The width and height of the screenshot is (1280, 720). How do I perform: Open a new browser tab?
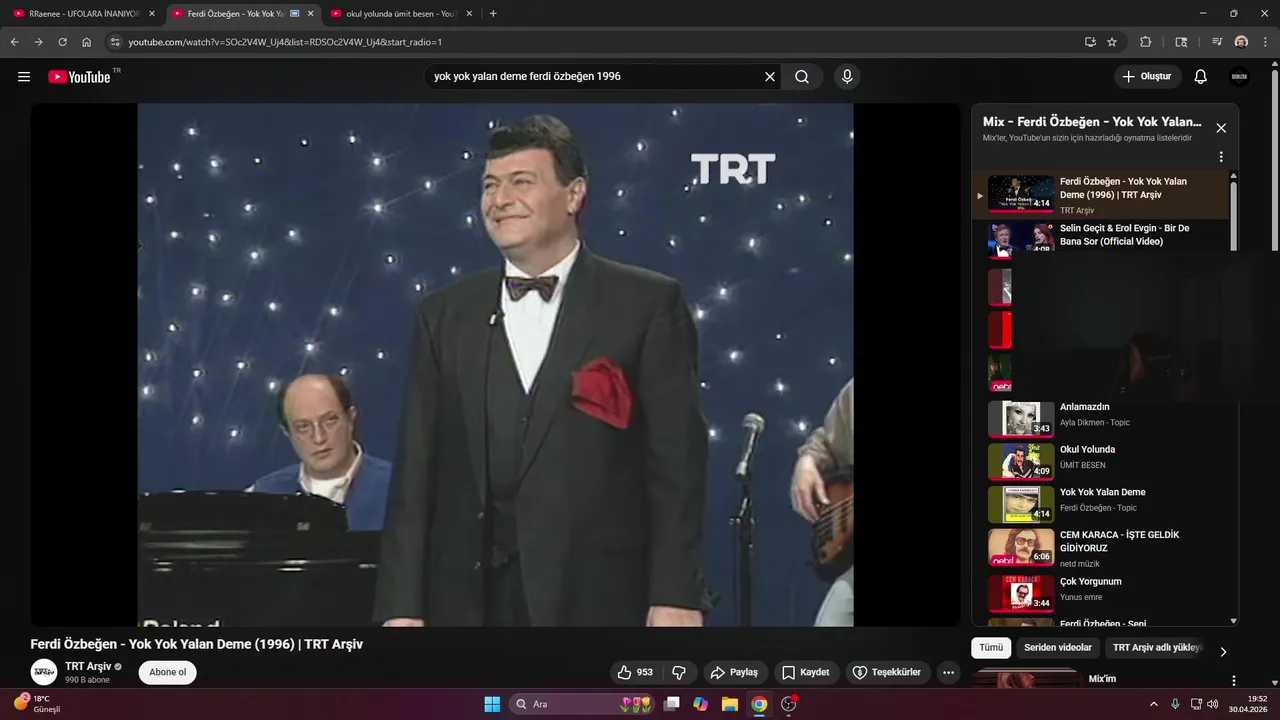click(x=493, y=14)
